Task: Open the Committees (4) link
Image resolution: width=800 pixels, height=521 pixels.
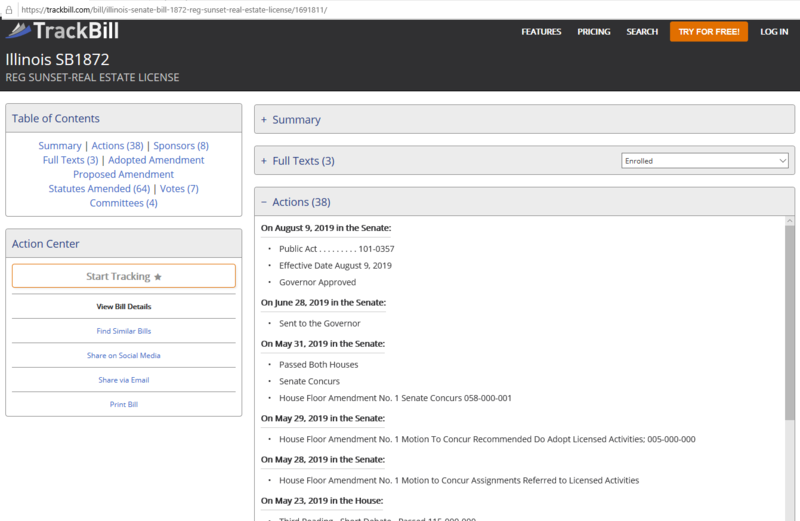Action: [123, 203]
